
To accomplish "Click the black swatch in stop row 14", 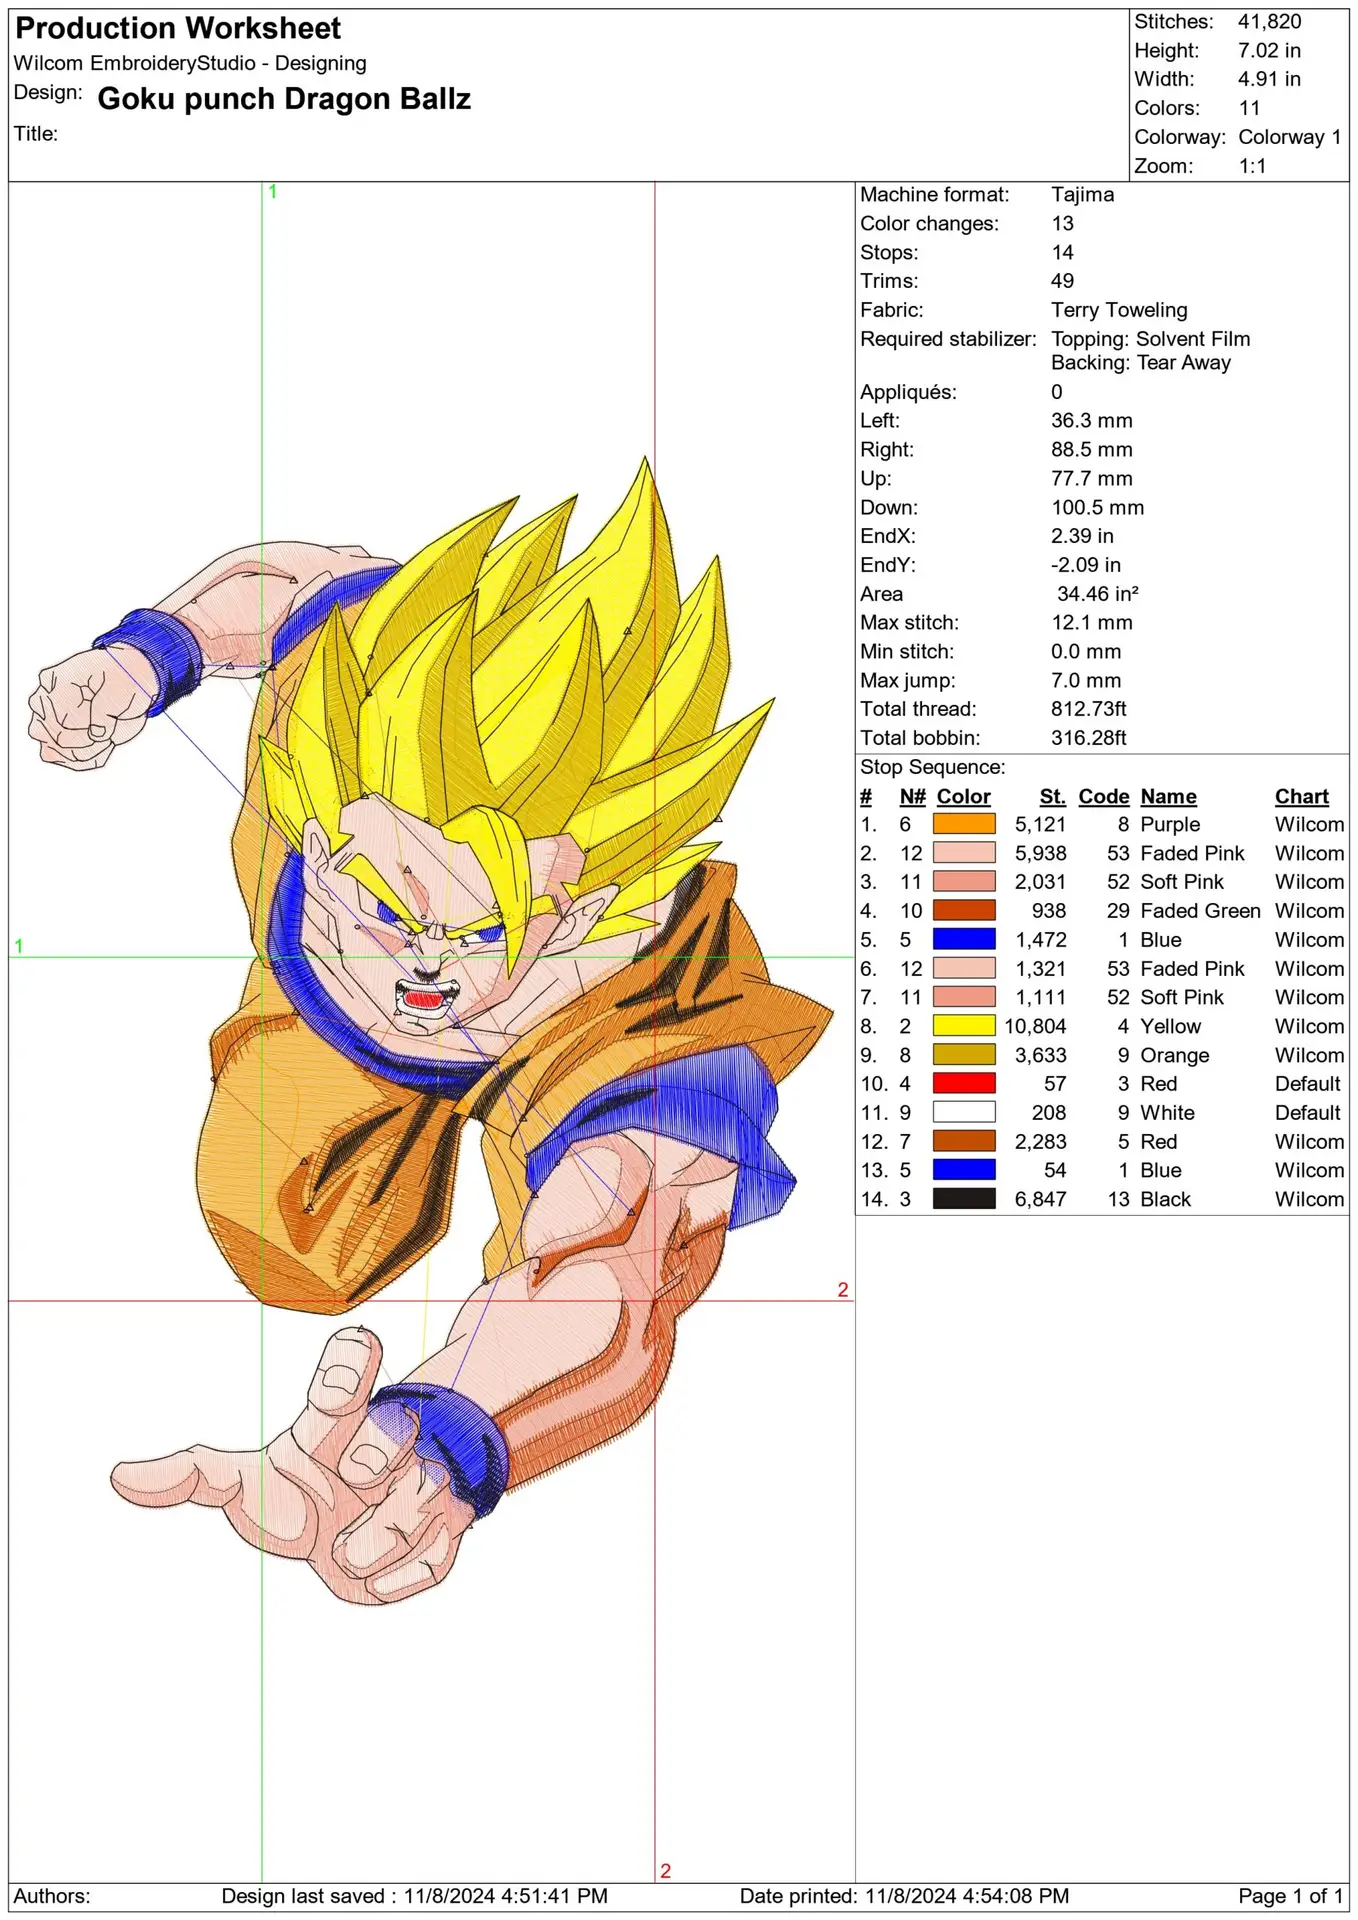I will tap(964, 1199).
